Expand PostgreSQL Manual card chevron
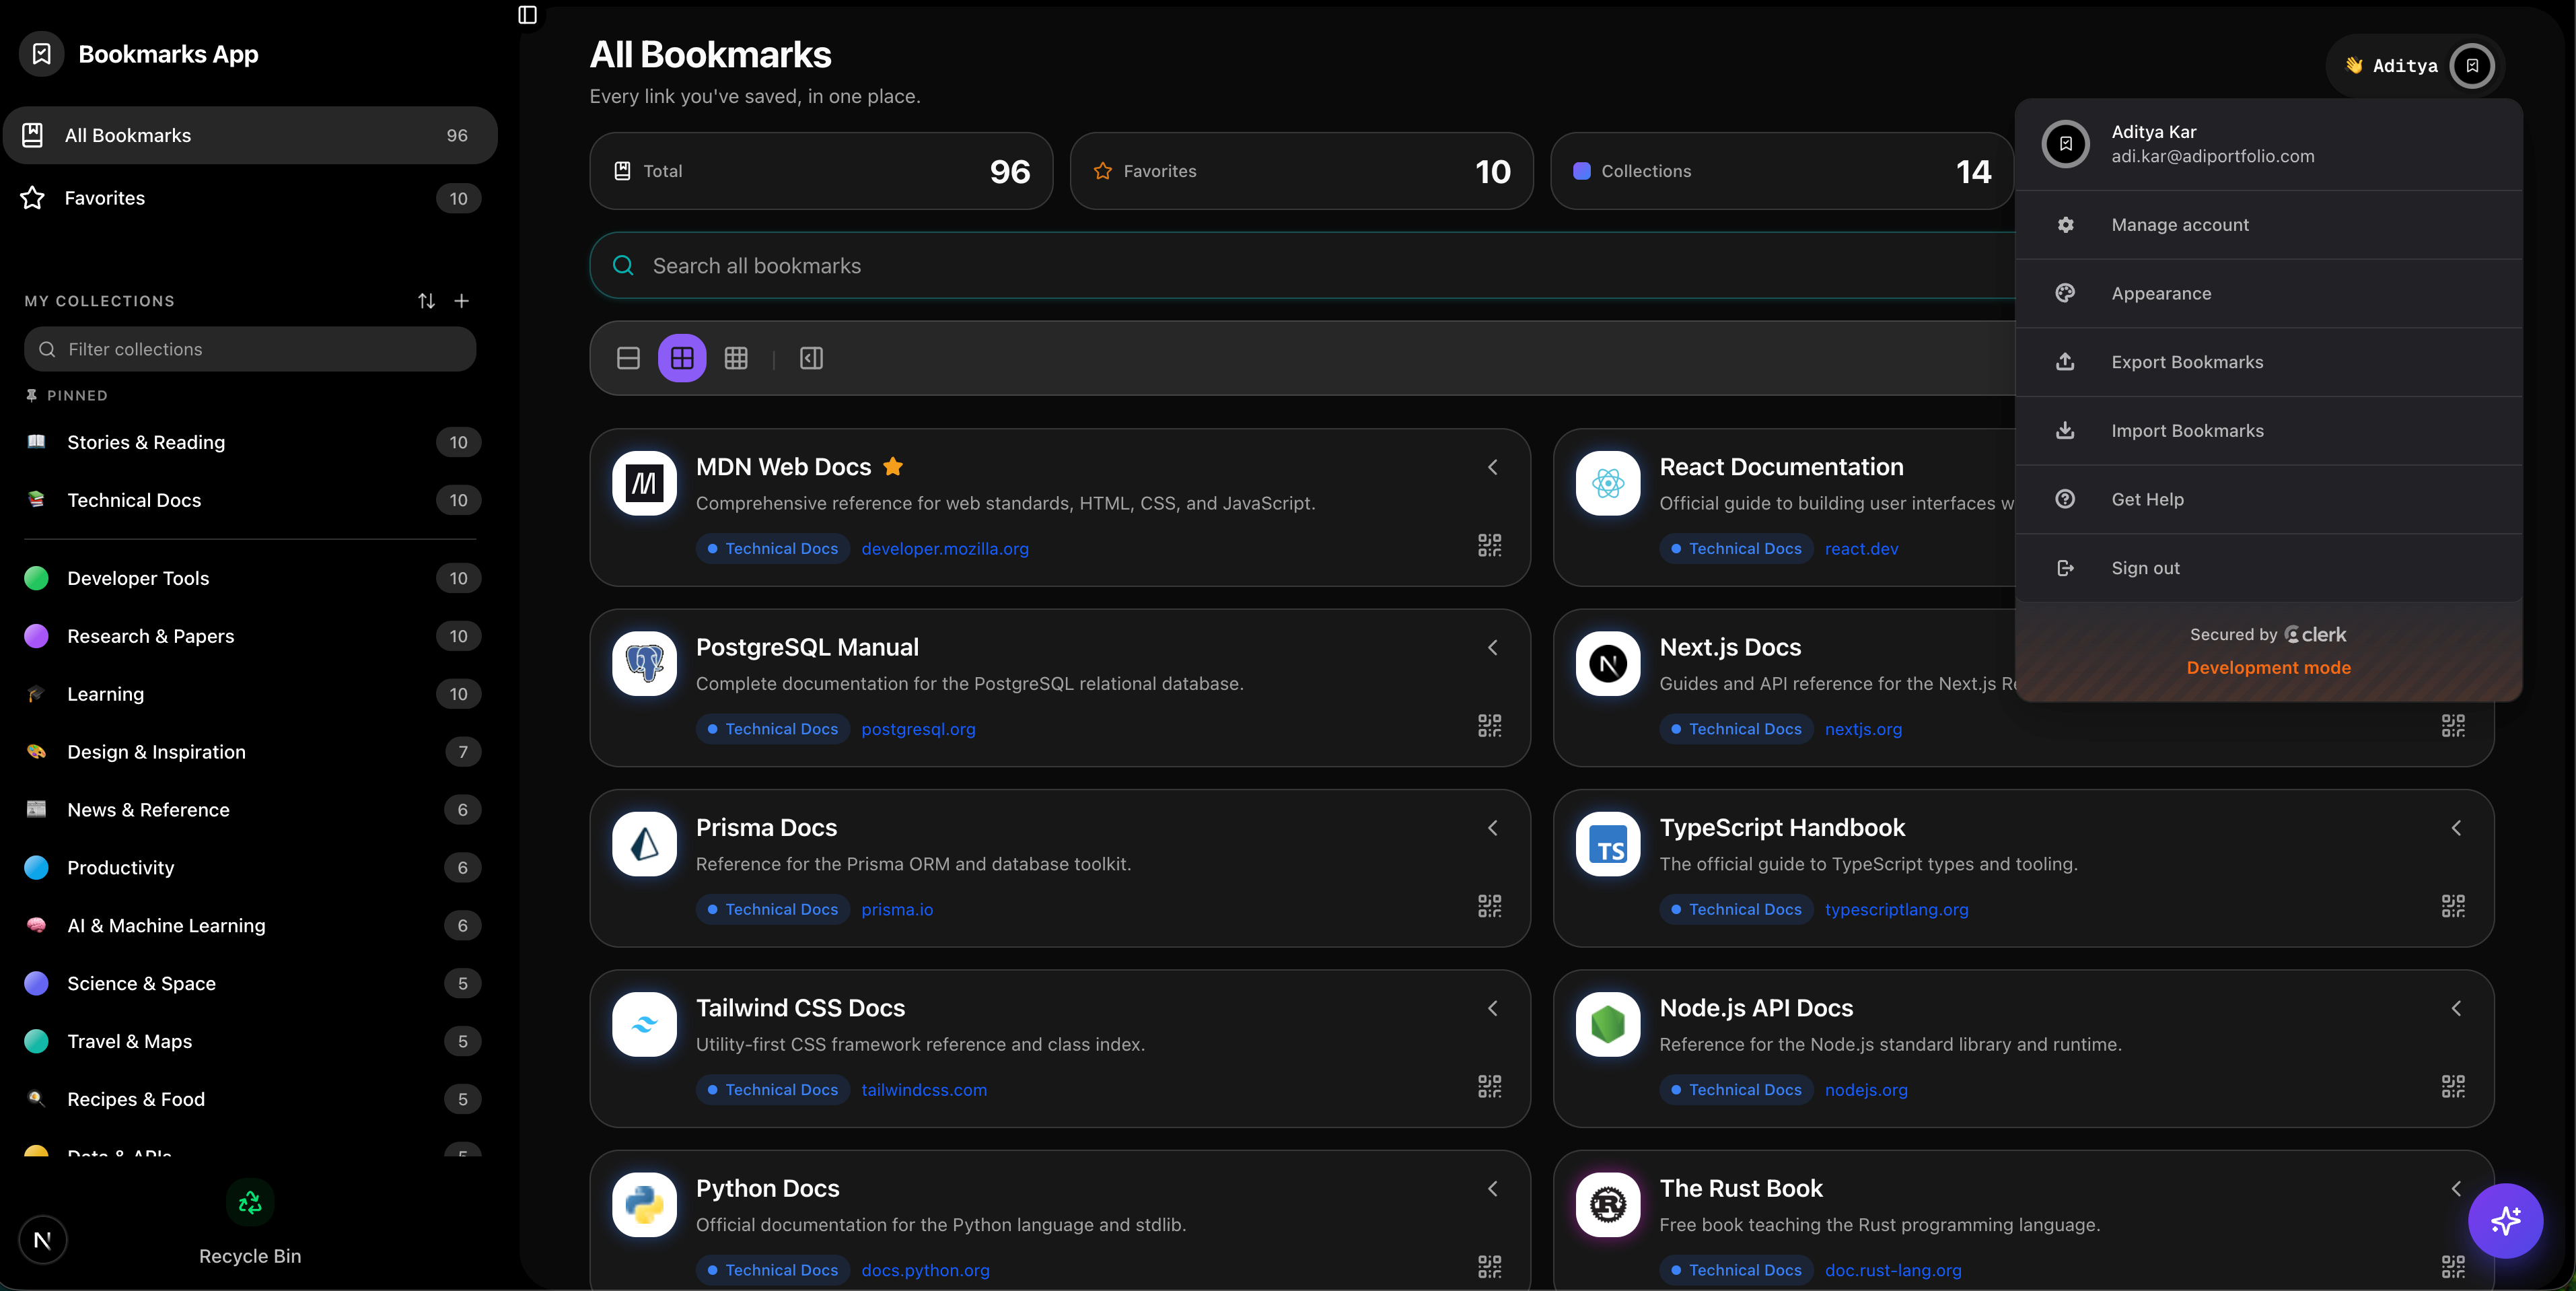 click(x=1493, y=648)
